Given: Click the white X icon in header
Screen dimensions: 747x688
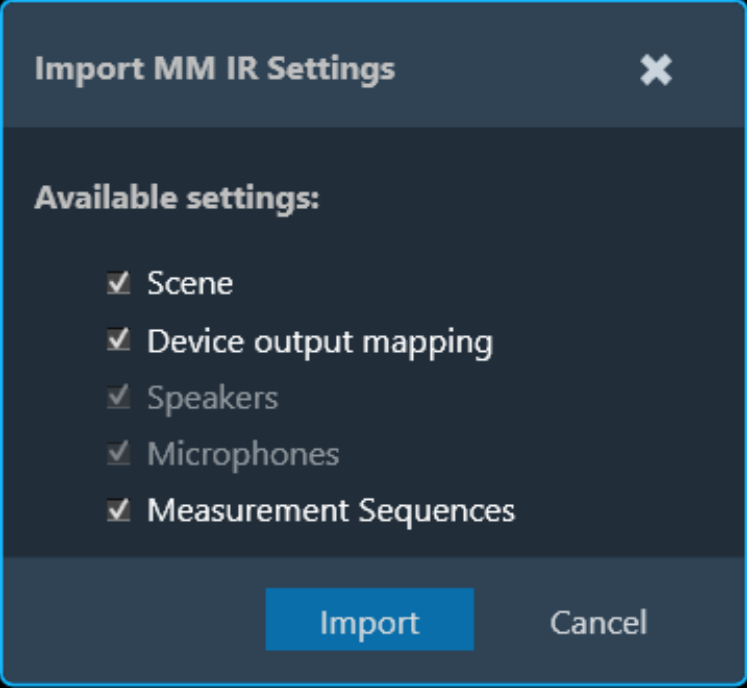Looking at the screenshot, I should [656, 70].
